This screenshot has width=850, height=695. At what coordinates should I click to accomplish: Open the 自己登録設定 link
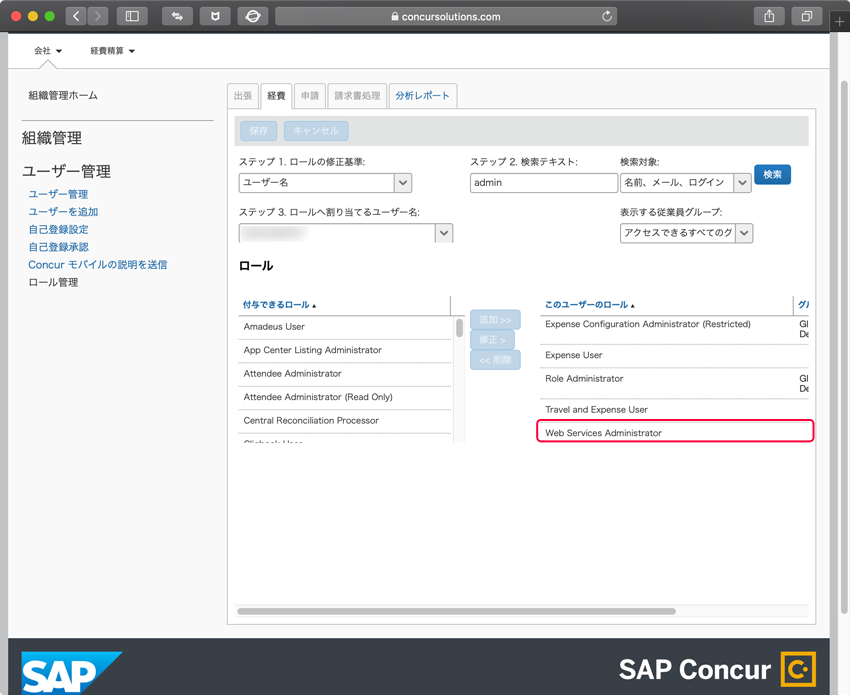pyautogui.click(x=58, y=229)
